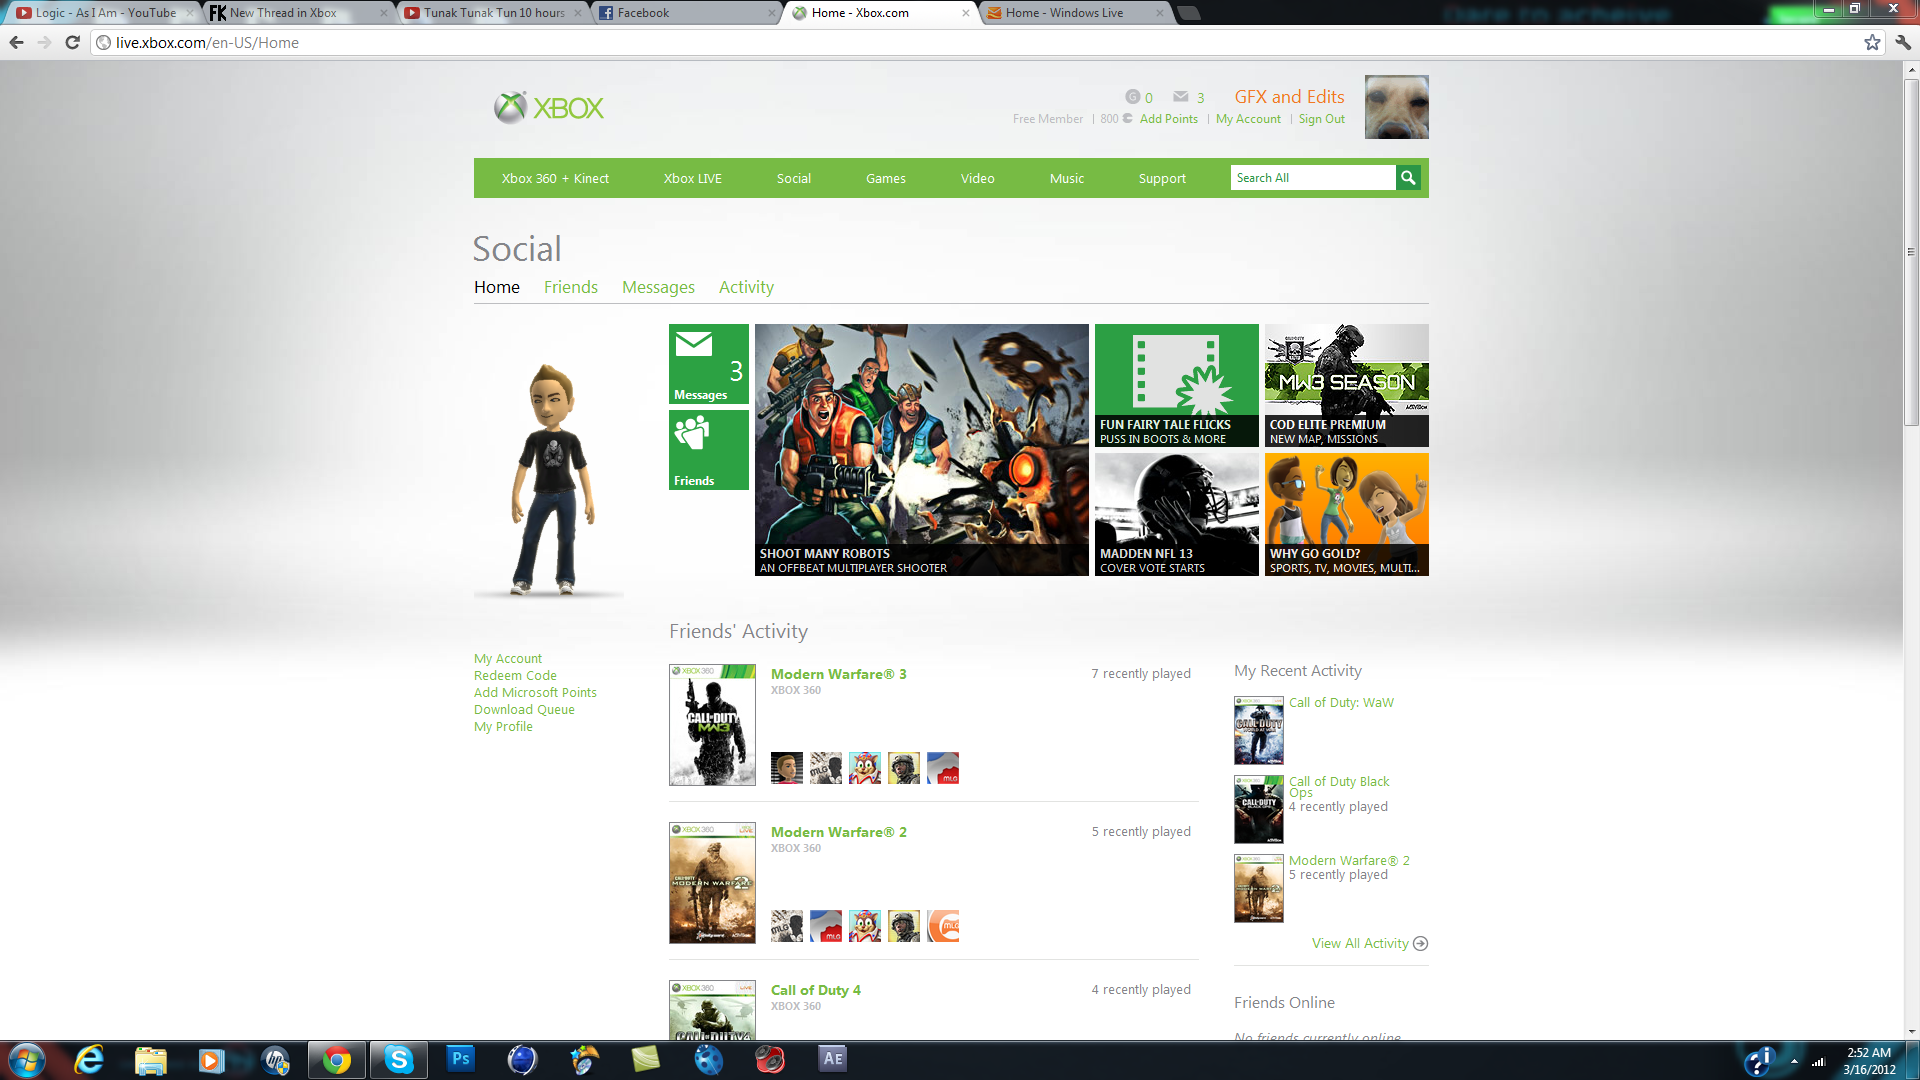Click the envelope message count icon in header
The height and width of the screenshot is (1080, 1920).
[x=1181, y=97]
